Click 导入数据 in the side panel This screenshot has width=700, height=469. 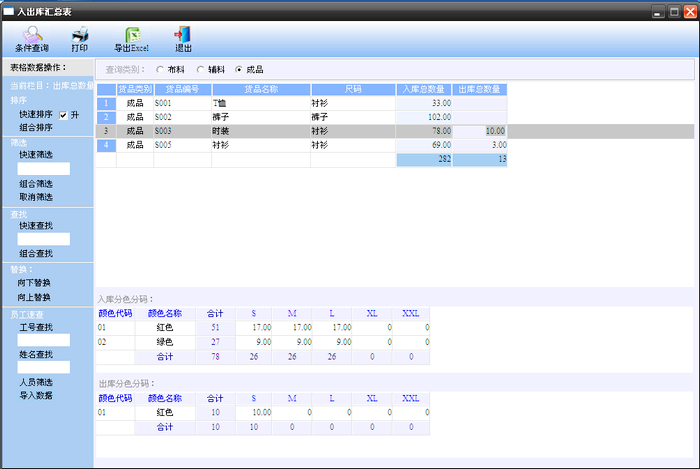[x=35, y=395]
